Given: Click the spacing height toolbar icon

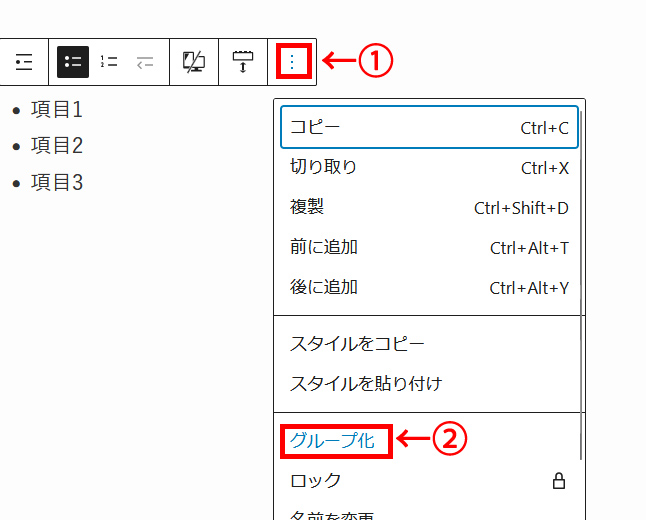Looking at the screenshot, I should click(x=243, y=61).
